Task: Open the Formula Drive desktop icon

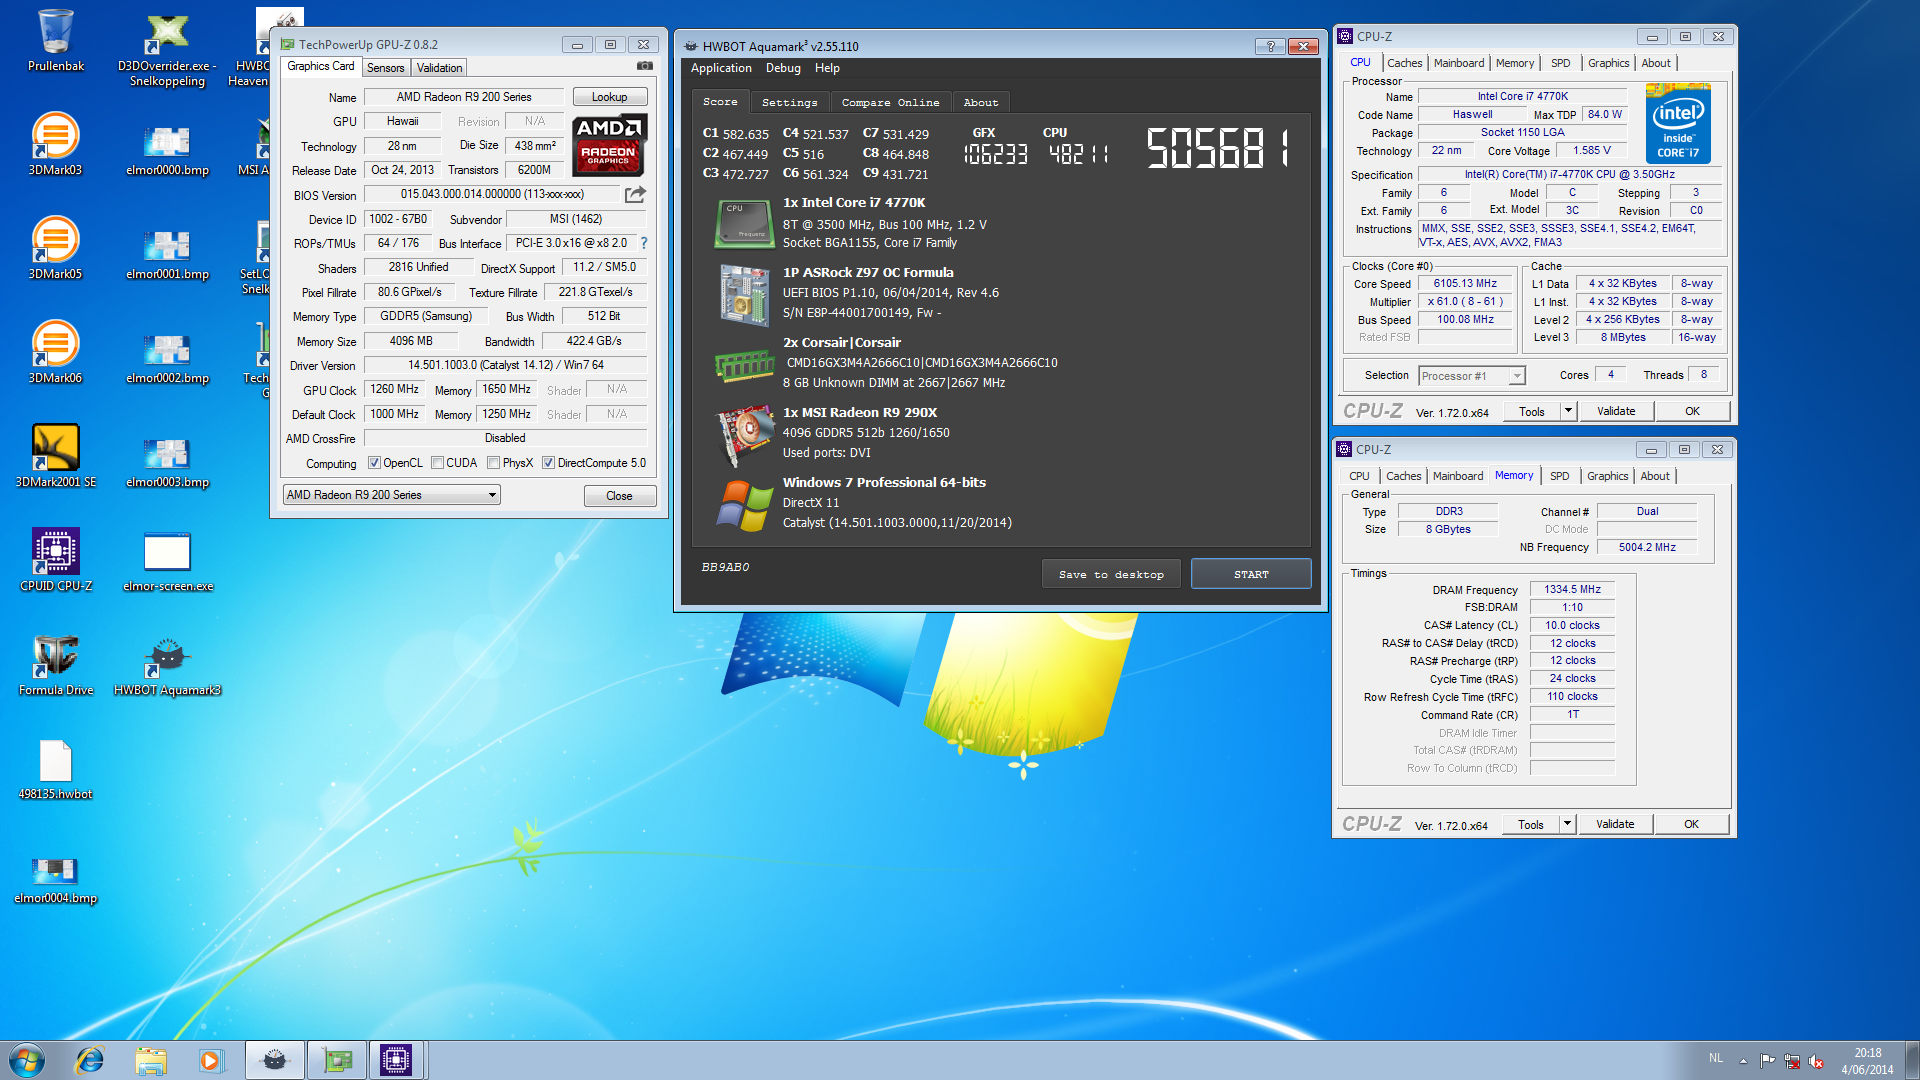Action: [x=56, y=665]
